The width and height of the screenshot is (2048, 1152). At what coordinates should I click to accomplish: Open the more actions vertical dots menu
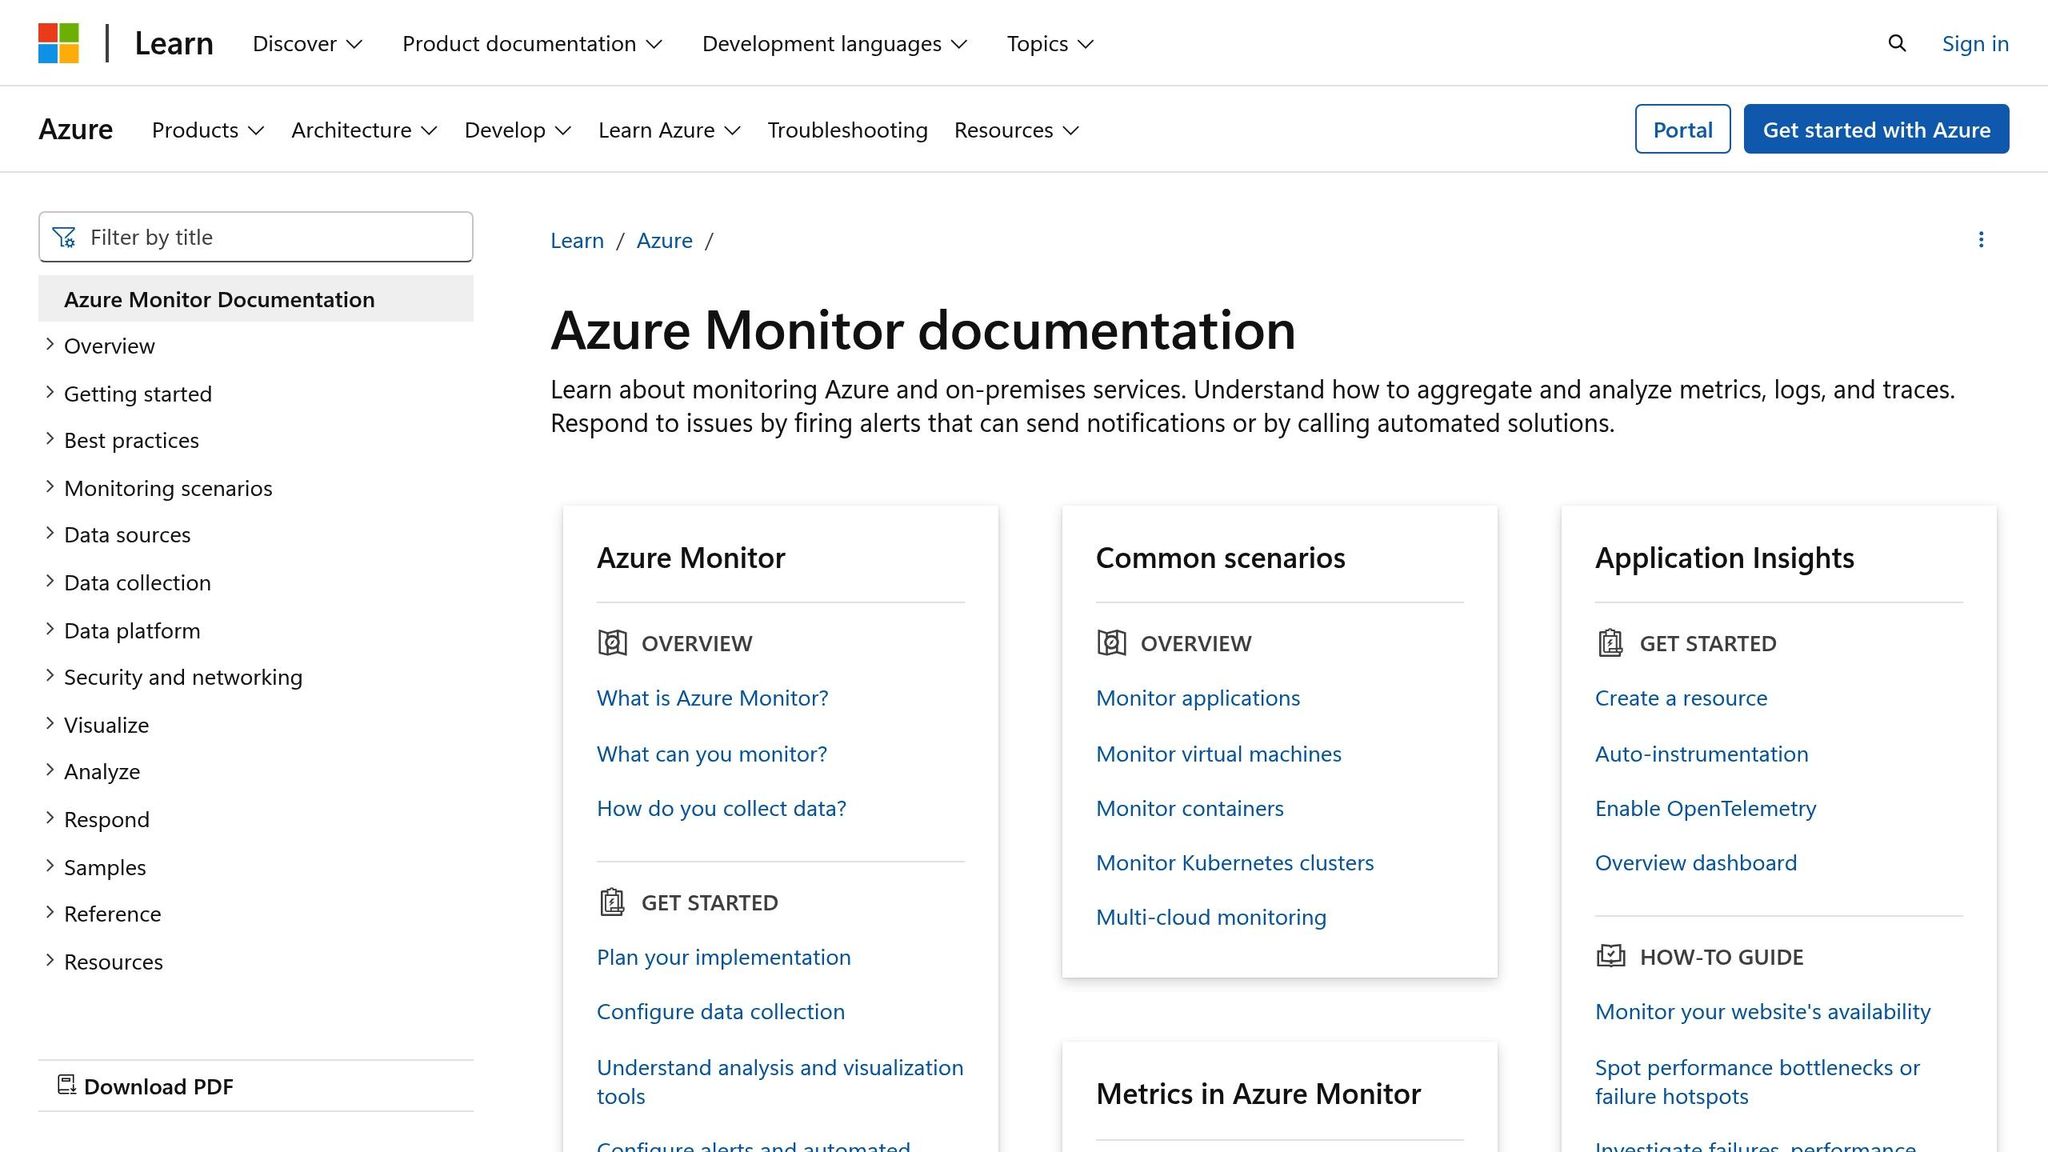pos(1981,240)
